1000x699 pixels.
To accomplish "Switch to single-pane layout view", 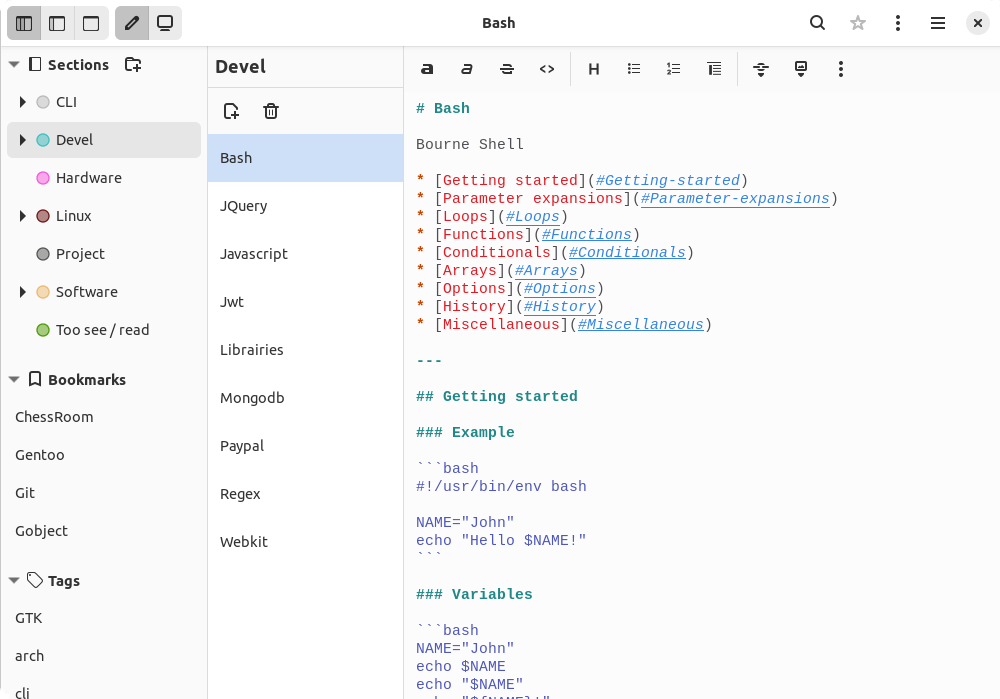I will pos(91,24).
